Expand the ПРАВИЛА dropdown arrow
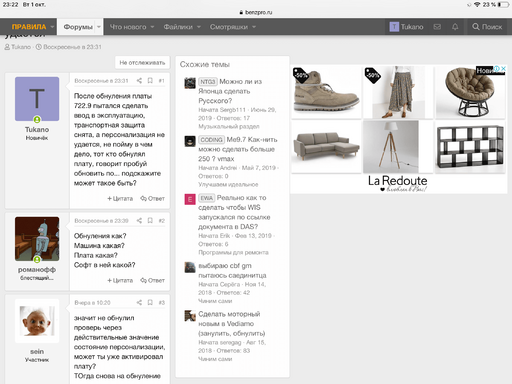The image size is (512, 384). 52,27
